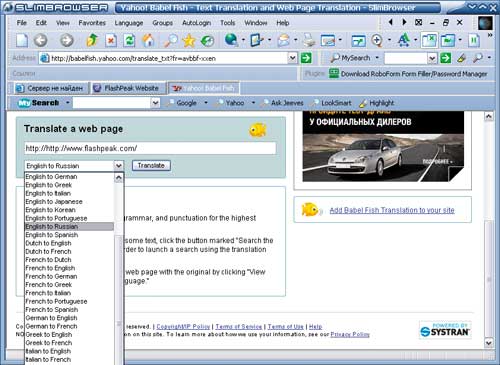The height and width of the screenshot is (365, 500).
Task: Open the Search magnifier toolbar icon
Action: [171, 40]
